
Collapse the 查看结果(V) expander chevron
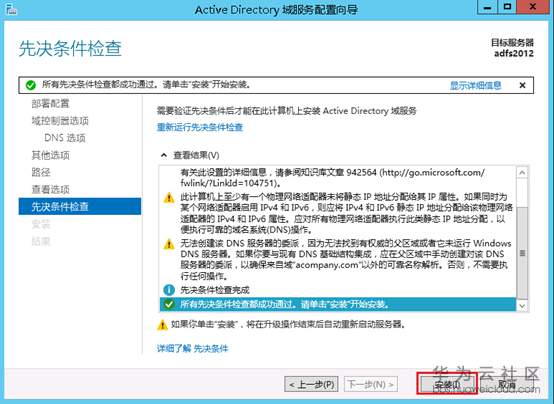[x=164, y=155]
